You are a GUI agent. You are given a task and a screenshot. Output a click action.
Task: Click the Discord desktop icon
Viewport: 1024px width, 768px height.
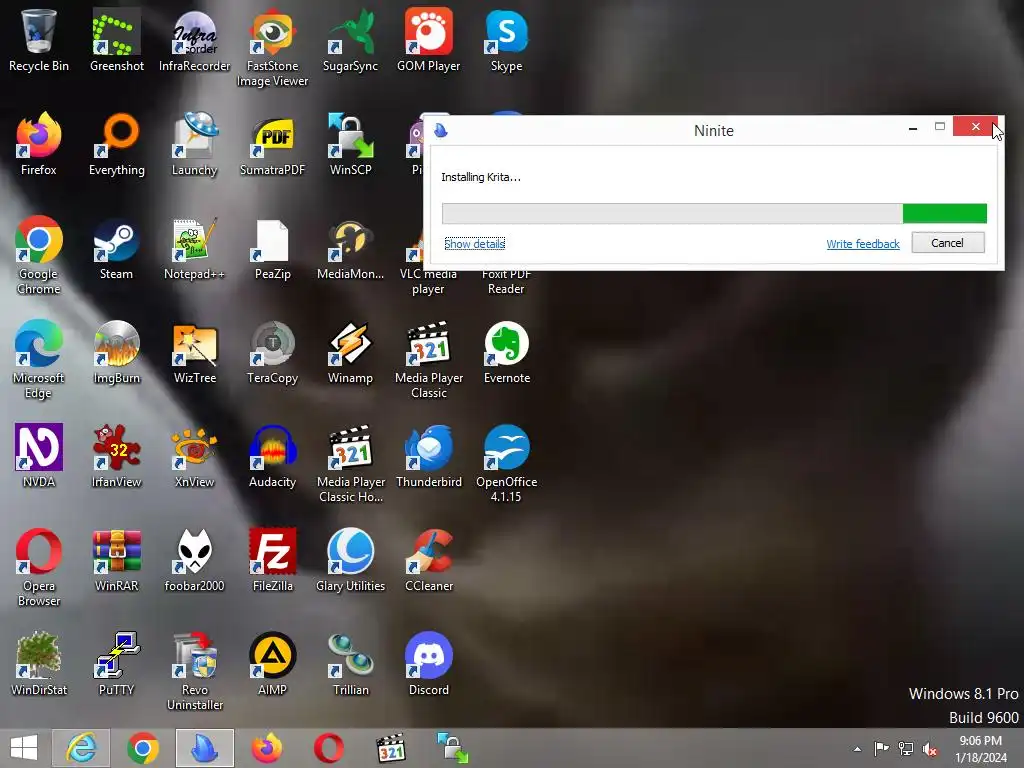[x=428, y=664]
